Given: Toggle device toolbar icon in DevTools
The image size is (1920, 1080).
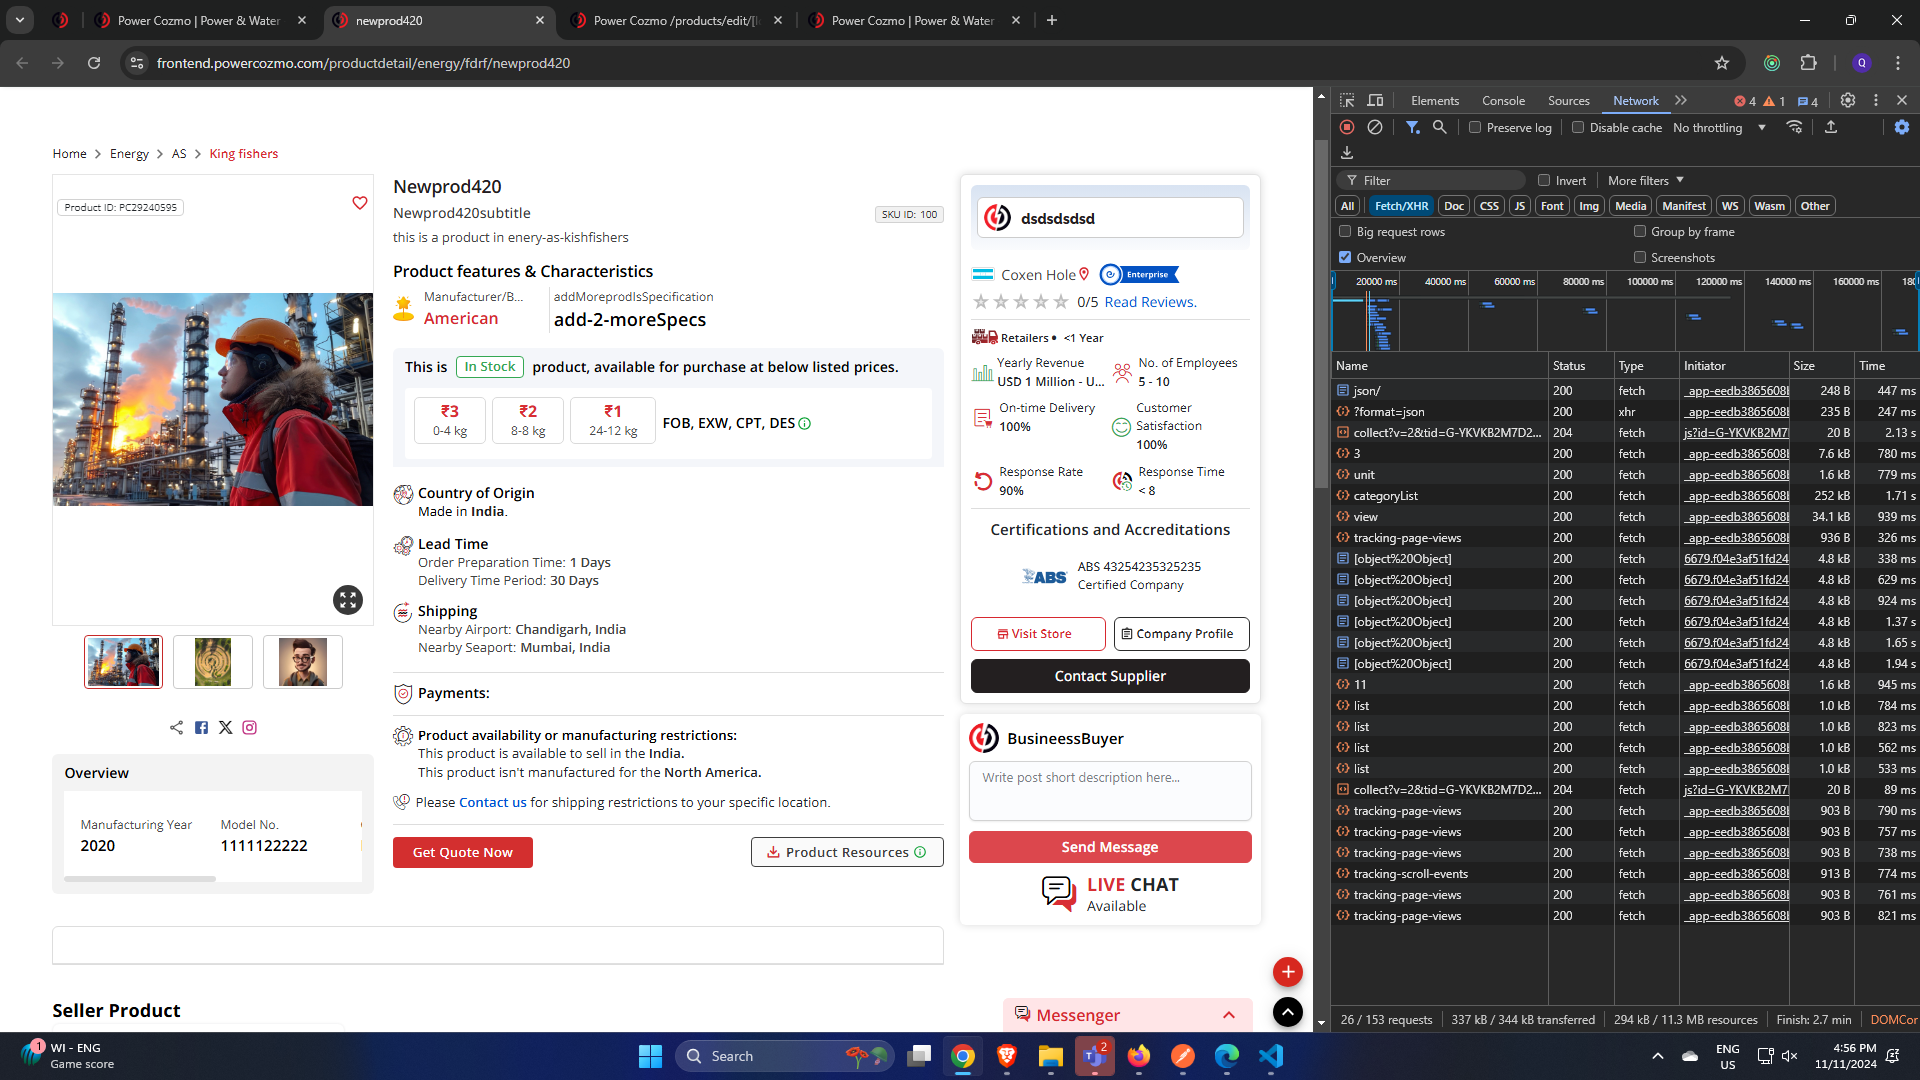Looking at the screenshot, I should coord(1375,101).
